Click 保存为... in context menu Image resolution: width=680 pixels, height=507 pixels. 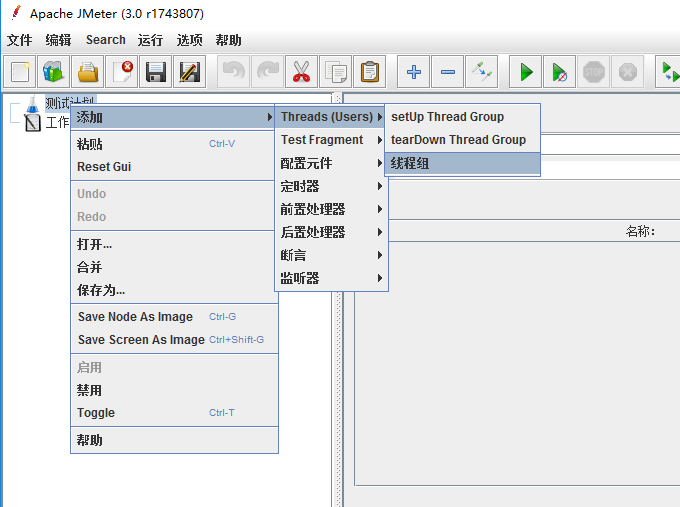point(173,290)
